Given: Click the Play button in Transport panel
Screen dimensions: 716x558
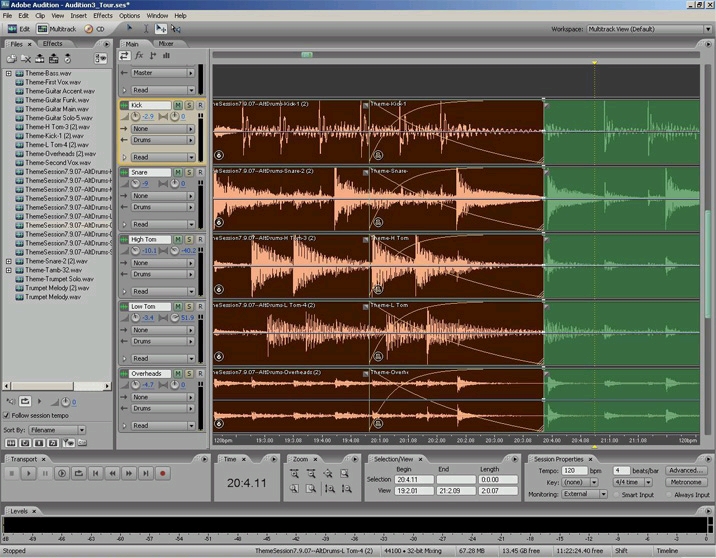Looking at the screenshot, I should point(28,474).
